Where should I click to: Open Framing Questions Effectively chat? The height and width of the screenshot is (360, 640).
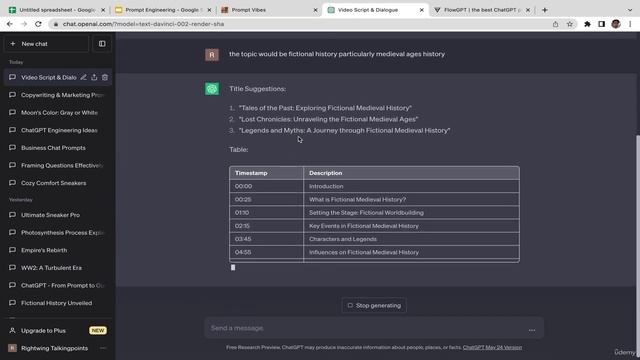point(58,165)
